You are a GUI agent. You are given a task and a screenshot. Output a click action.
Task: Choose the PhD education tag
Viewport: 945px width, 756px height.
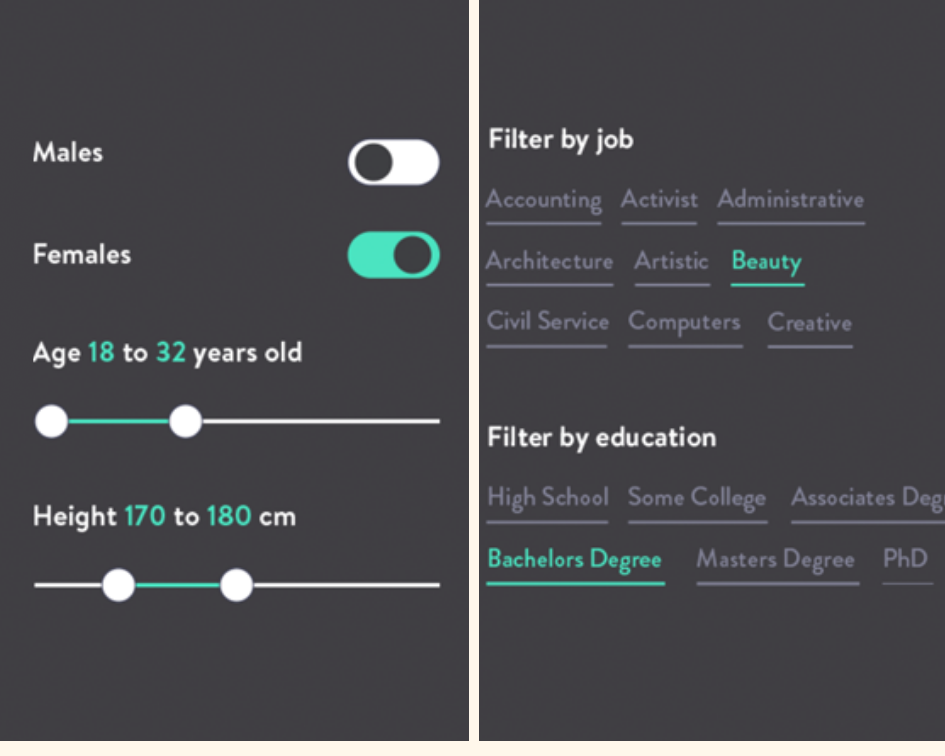coord(905,559)
